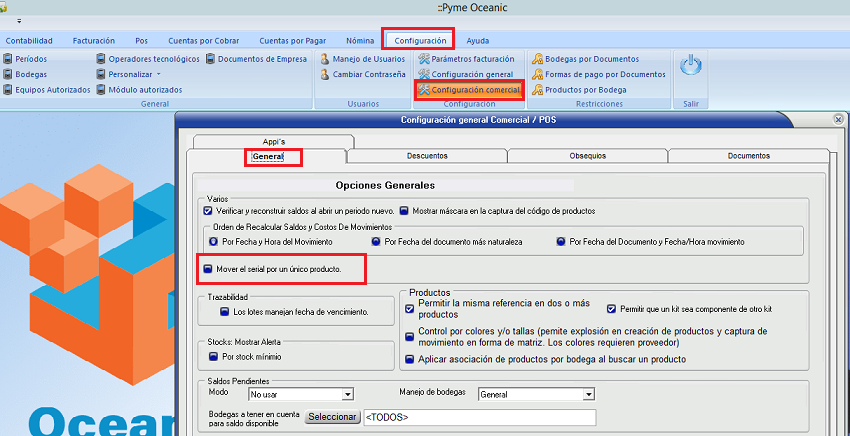Open the Facturación ribbon tab

point(96,40)
